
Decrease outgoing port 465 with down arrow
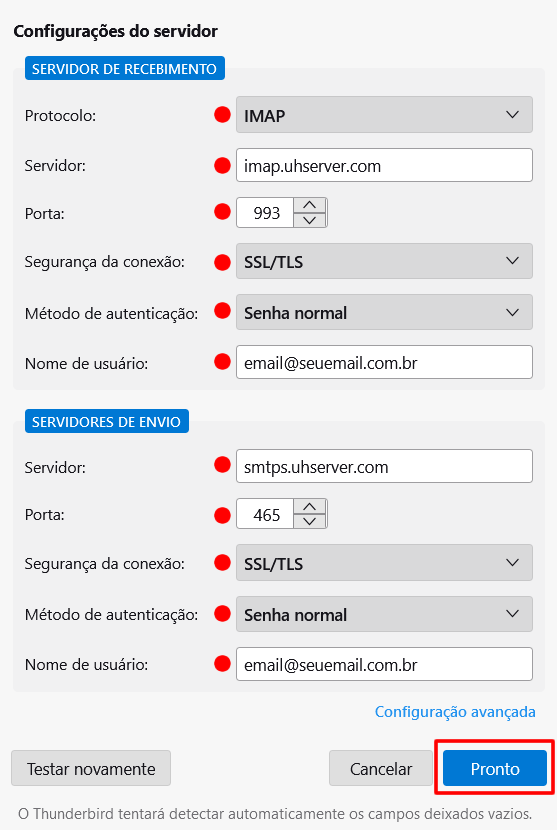310,521
